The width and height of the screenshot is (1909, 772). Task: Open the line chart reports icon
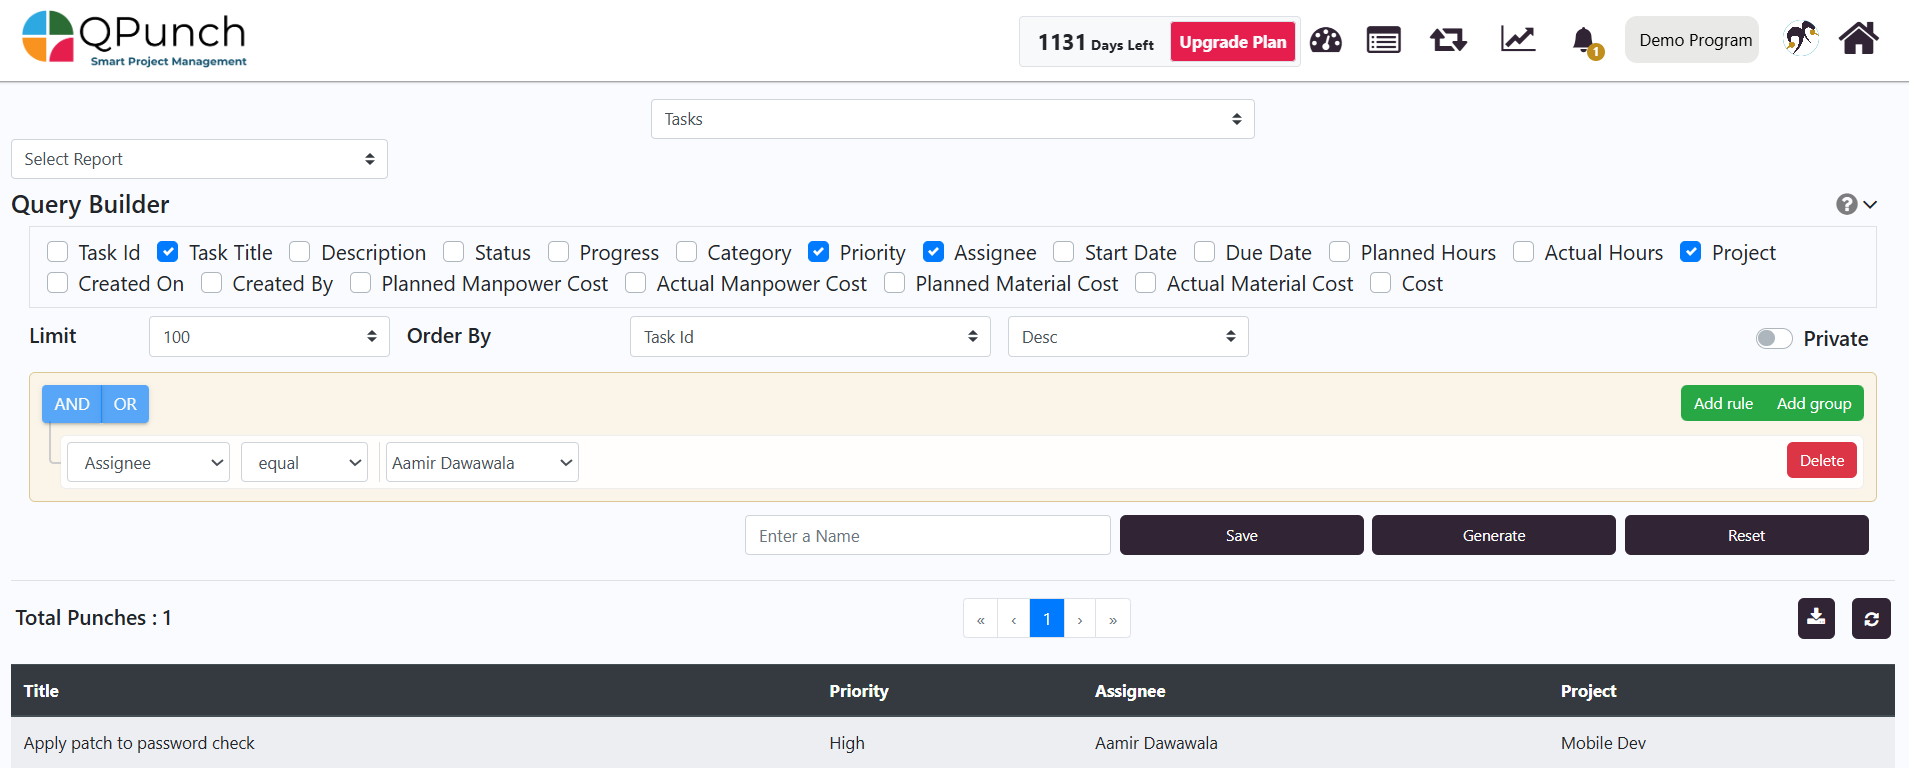click(1517, 40)
